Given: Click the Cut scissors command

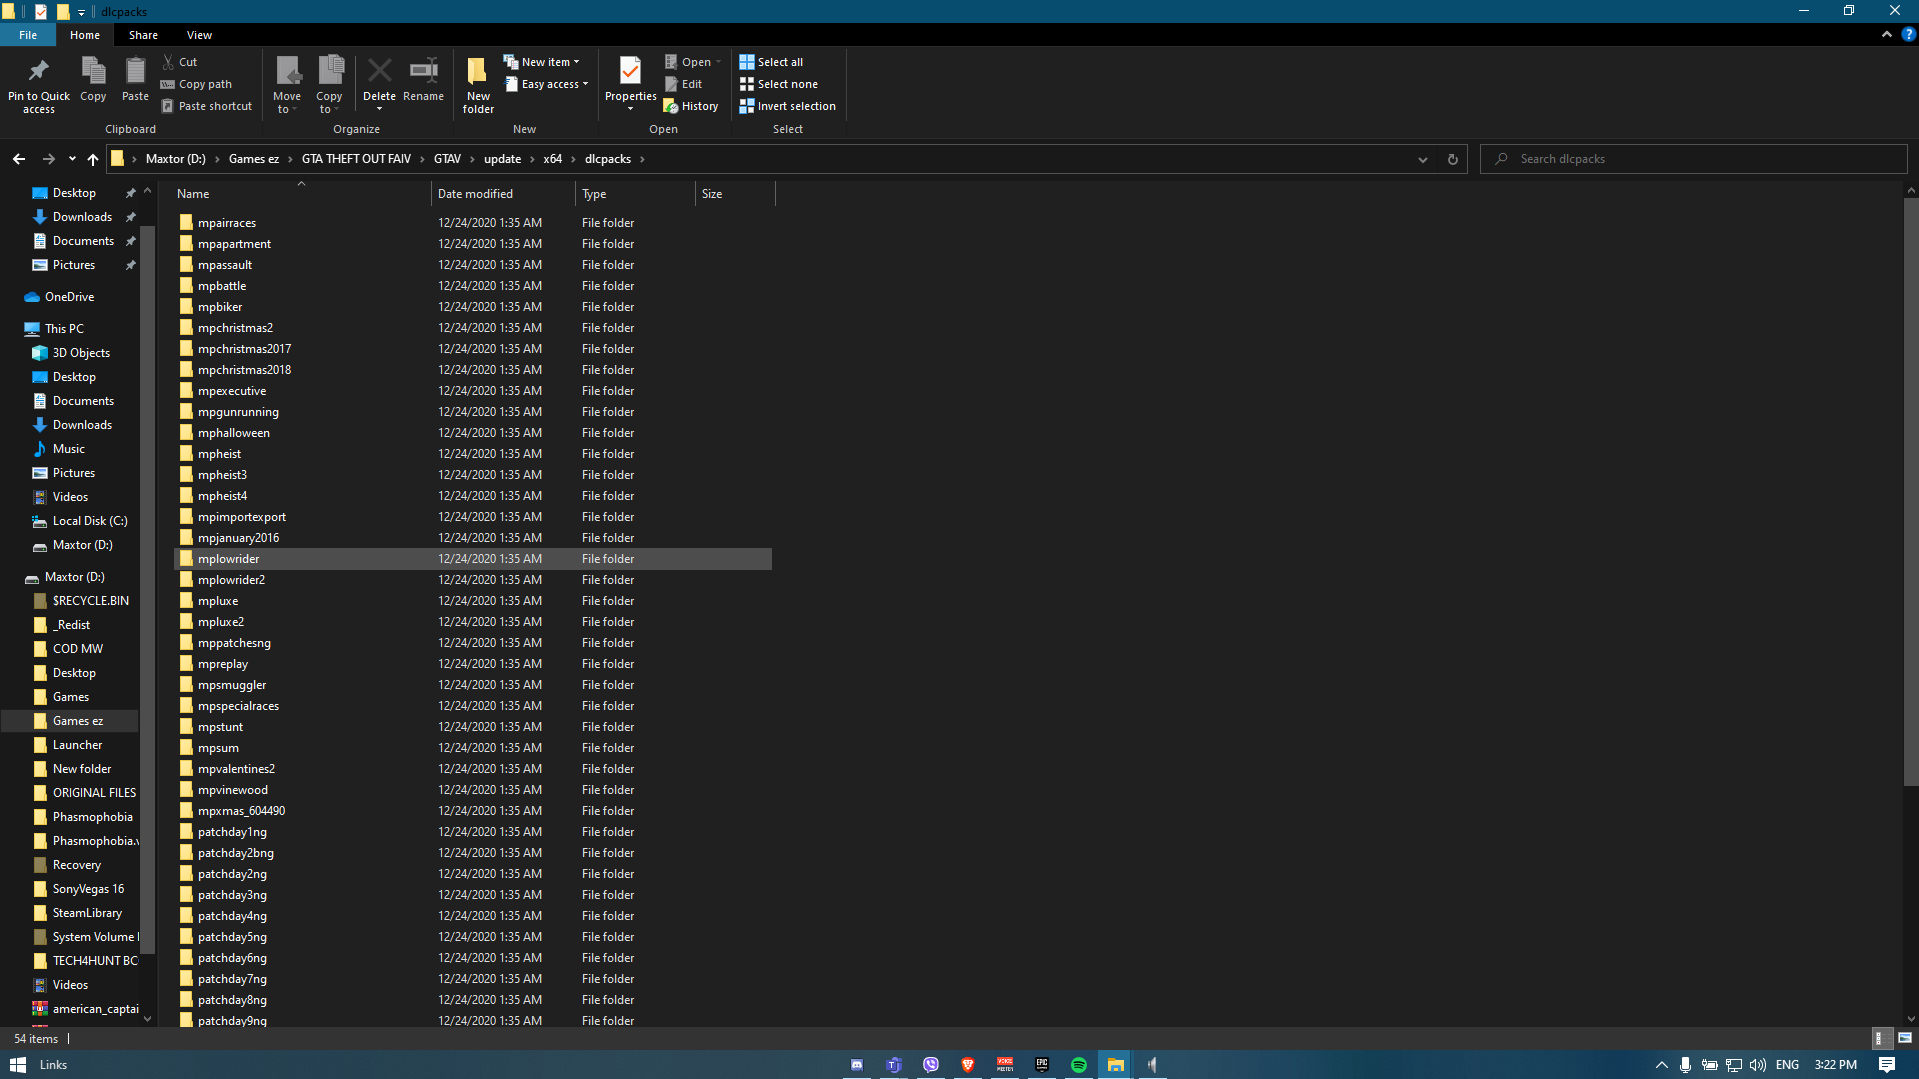Looking at the screenshot, I should (181, 62).
